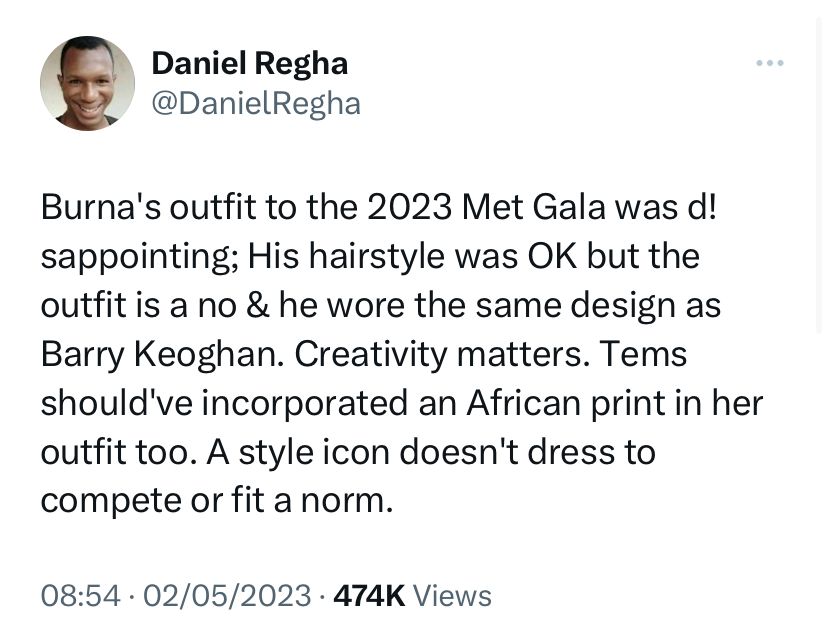Click the final word norm in the tweet
The image size is (828, 630).
346,501
